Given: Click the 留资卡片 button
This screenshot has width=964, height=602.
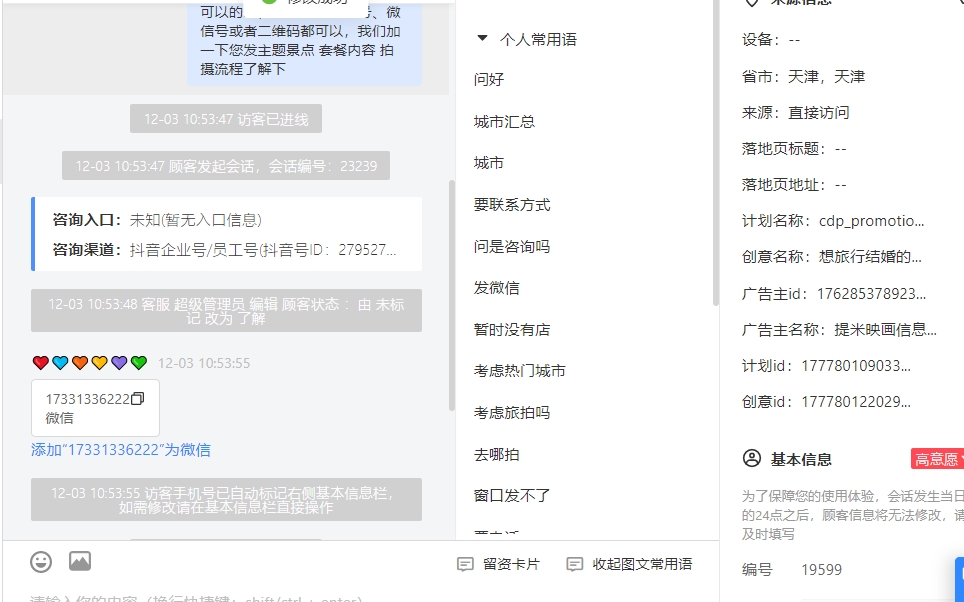Looking at the screenshot, I should pos(499,564).
